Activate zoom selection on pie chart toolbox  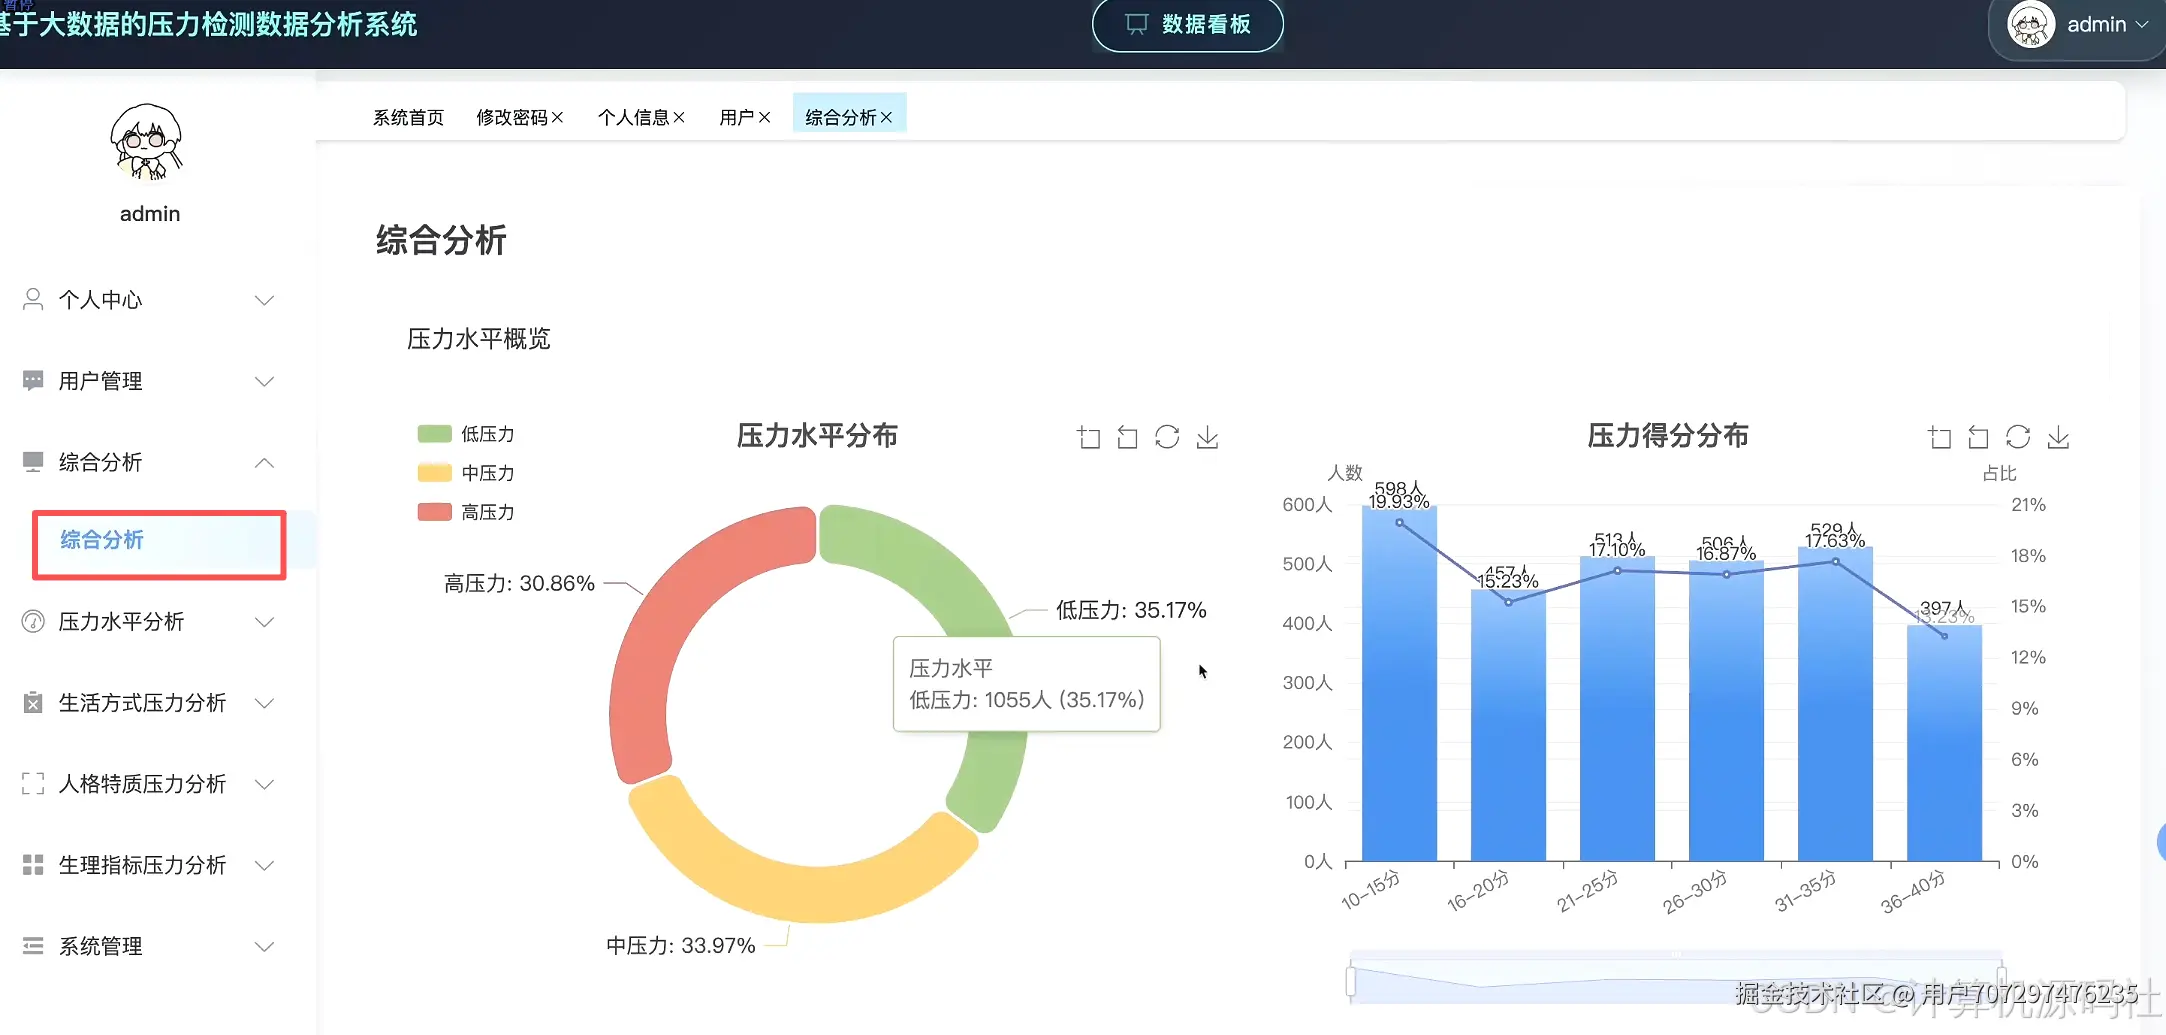point(1088,437)
